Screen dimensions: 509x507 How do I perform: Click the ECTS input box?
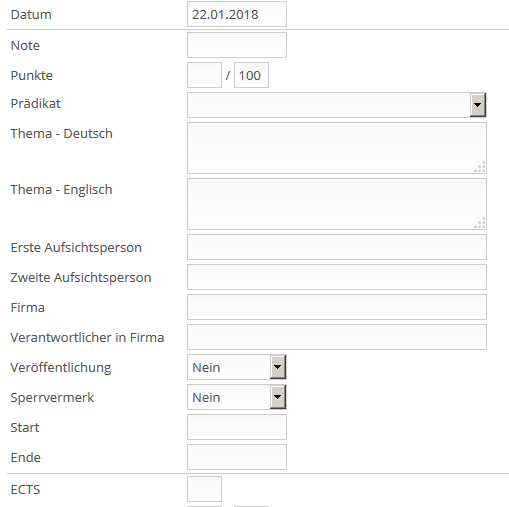204,489
